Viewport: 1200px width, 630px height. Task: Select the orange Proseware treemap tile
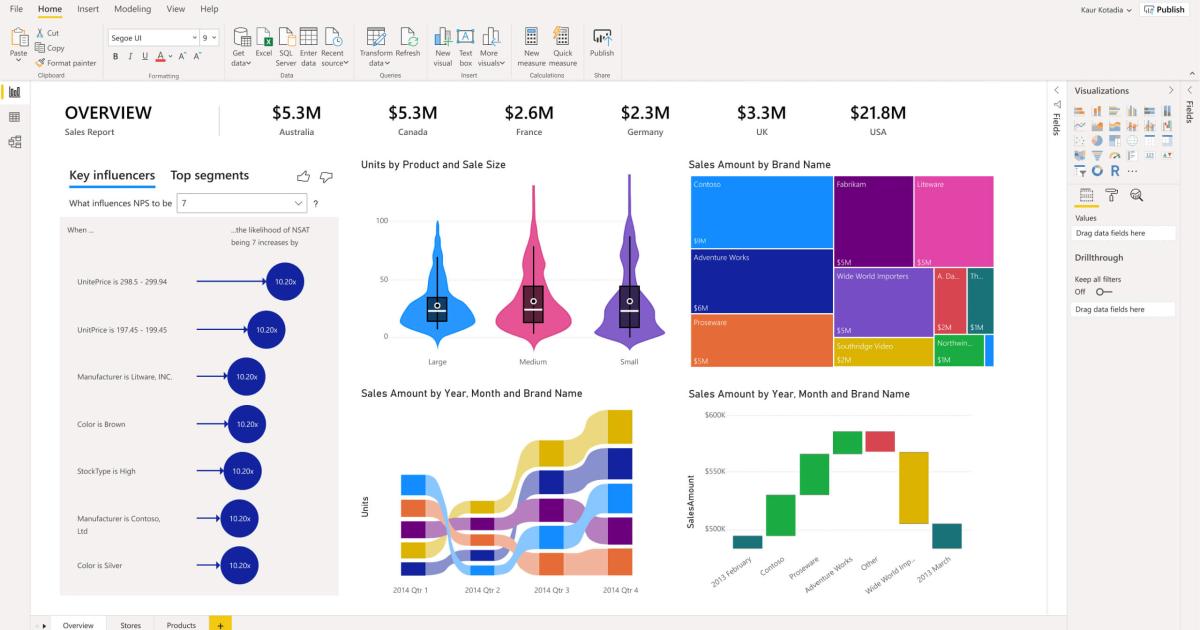pyautogui.click(x=762, y=340)
